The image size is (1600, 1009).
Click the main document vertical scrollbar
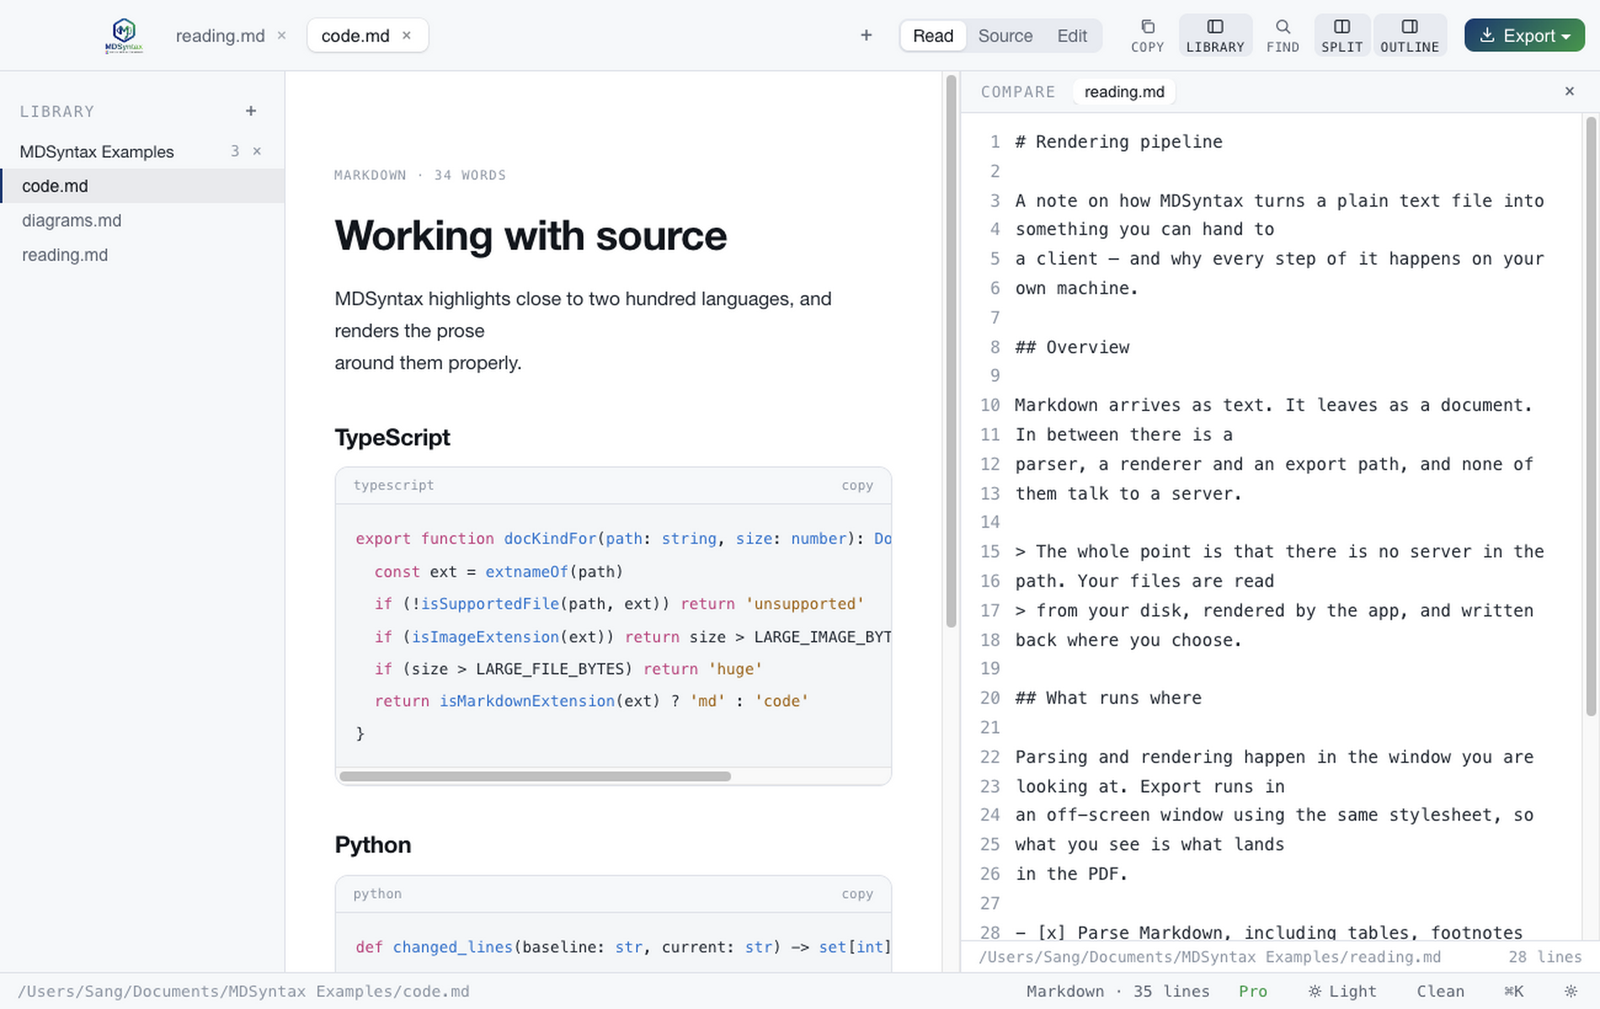[x=951, y=352]
